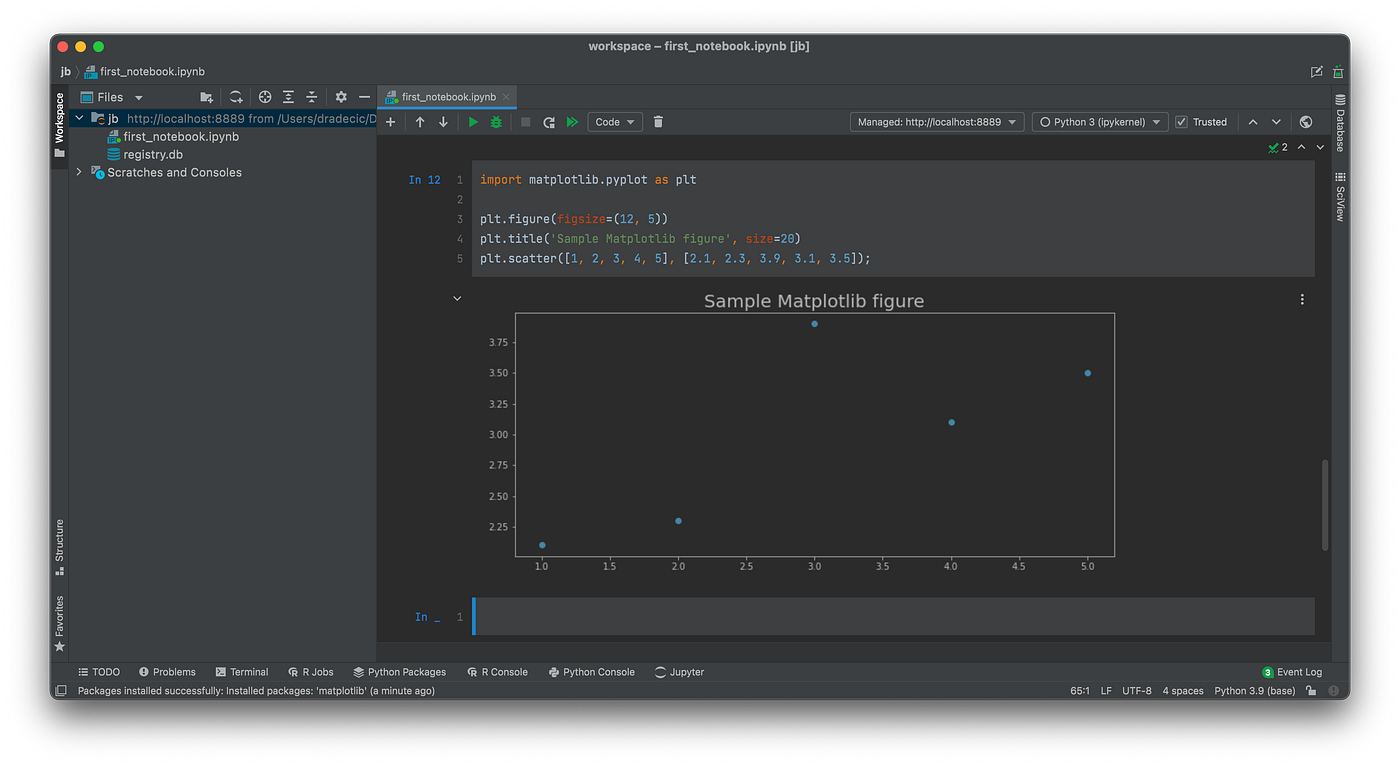This screenshot has height=766, width=1400.
Task: Click Python 3.9 (base) in status bar
Action: coord(1254,690)
